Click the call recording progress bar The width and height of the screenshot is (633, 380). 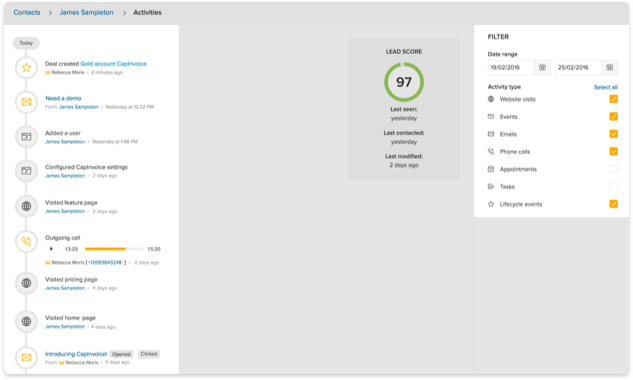(114, 249)
